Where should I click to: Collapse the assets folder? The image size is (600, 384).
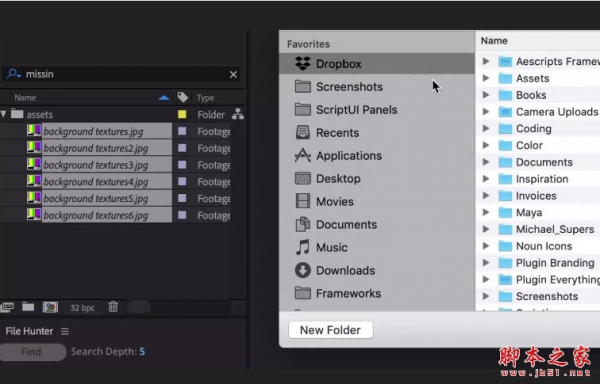4,114
